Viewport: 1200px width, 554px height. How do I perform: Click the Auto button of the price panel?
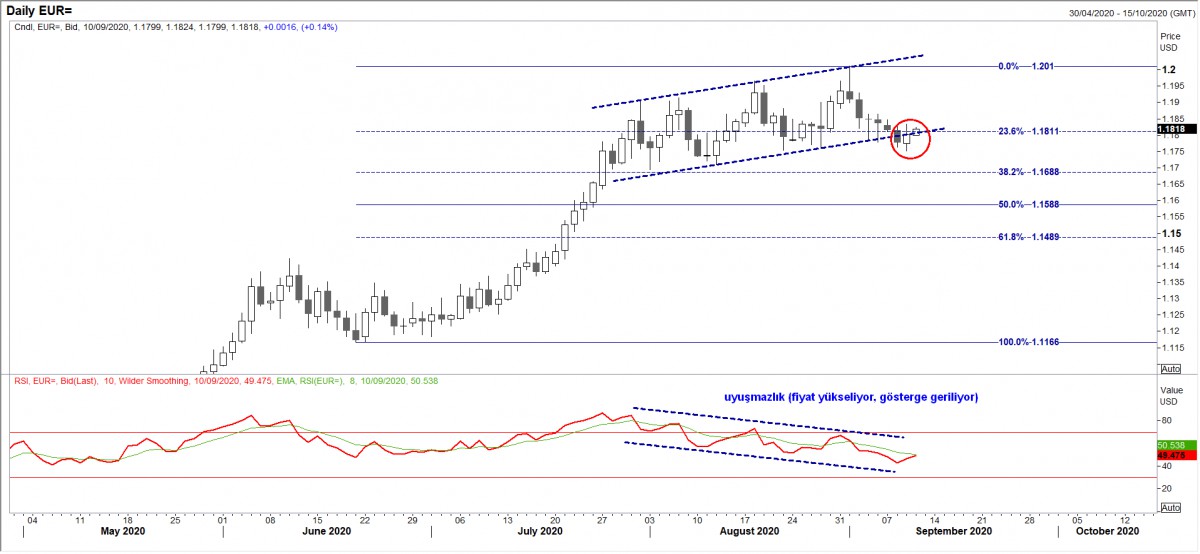(1169, 368)
